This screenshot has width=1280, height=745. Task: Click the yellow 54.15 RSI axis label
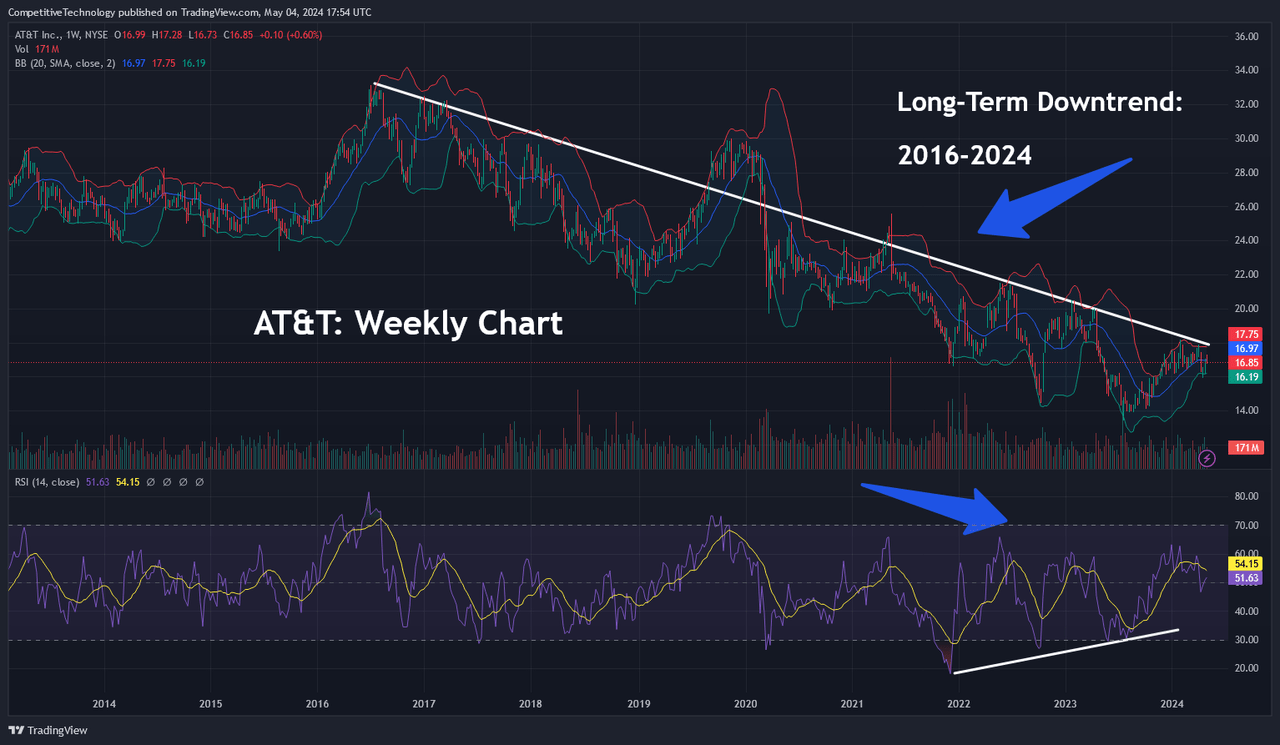pyautogui.click(x=1244, y=563)
